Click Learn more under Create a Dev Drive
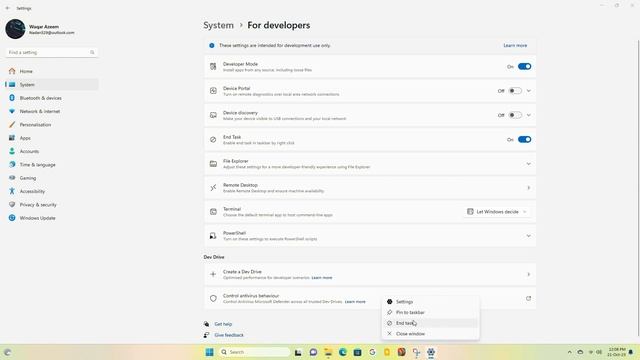This screenshot has width=640, height=360. coord(322,278)
